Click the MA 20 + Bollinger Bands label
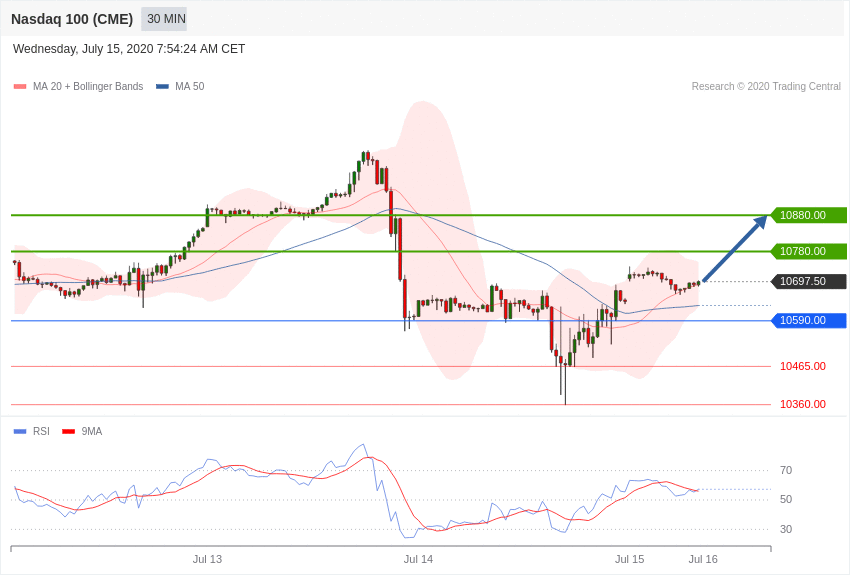The width and height of the screenshot is (850, 576). [x=88, y=86]
